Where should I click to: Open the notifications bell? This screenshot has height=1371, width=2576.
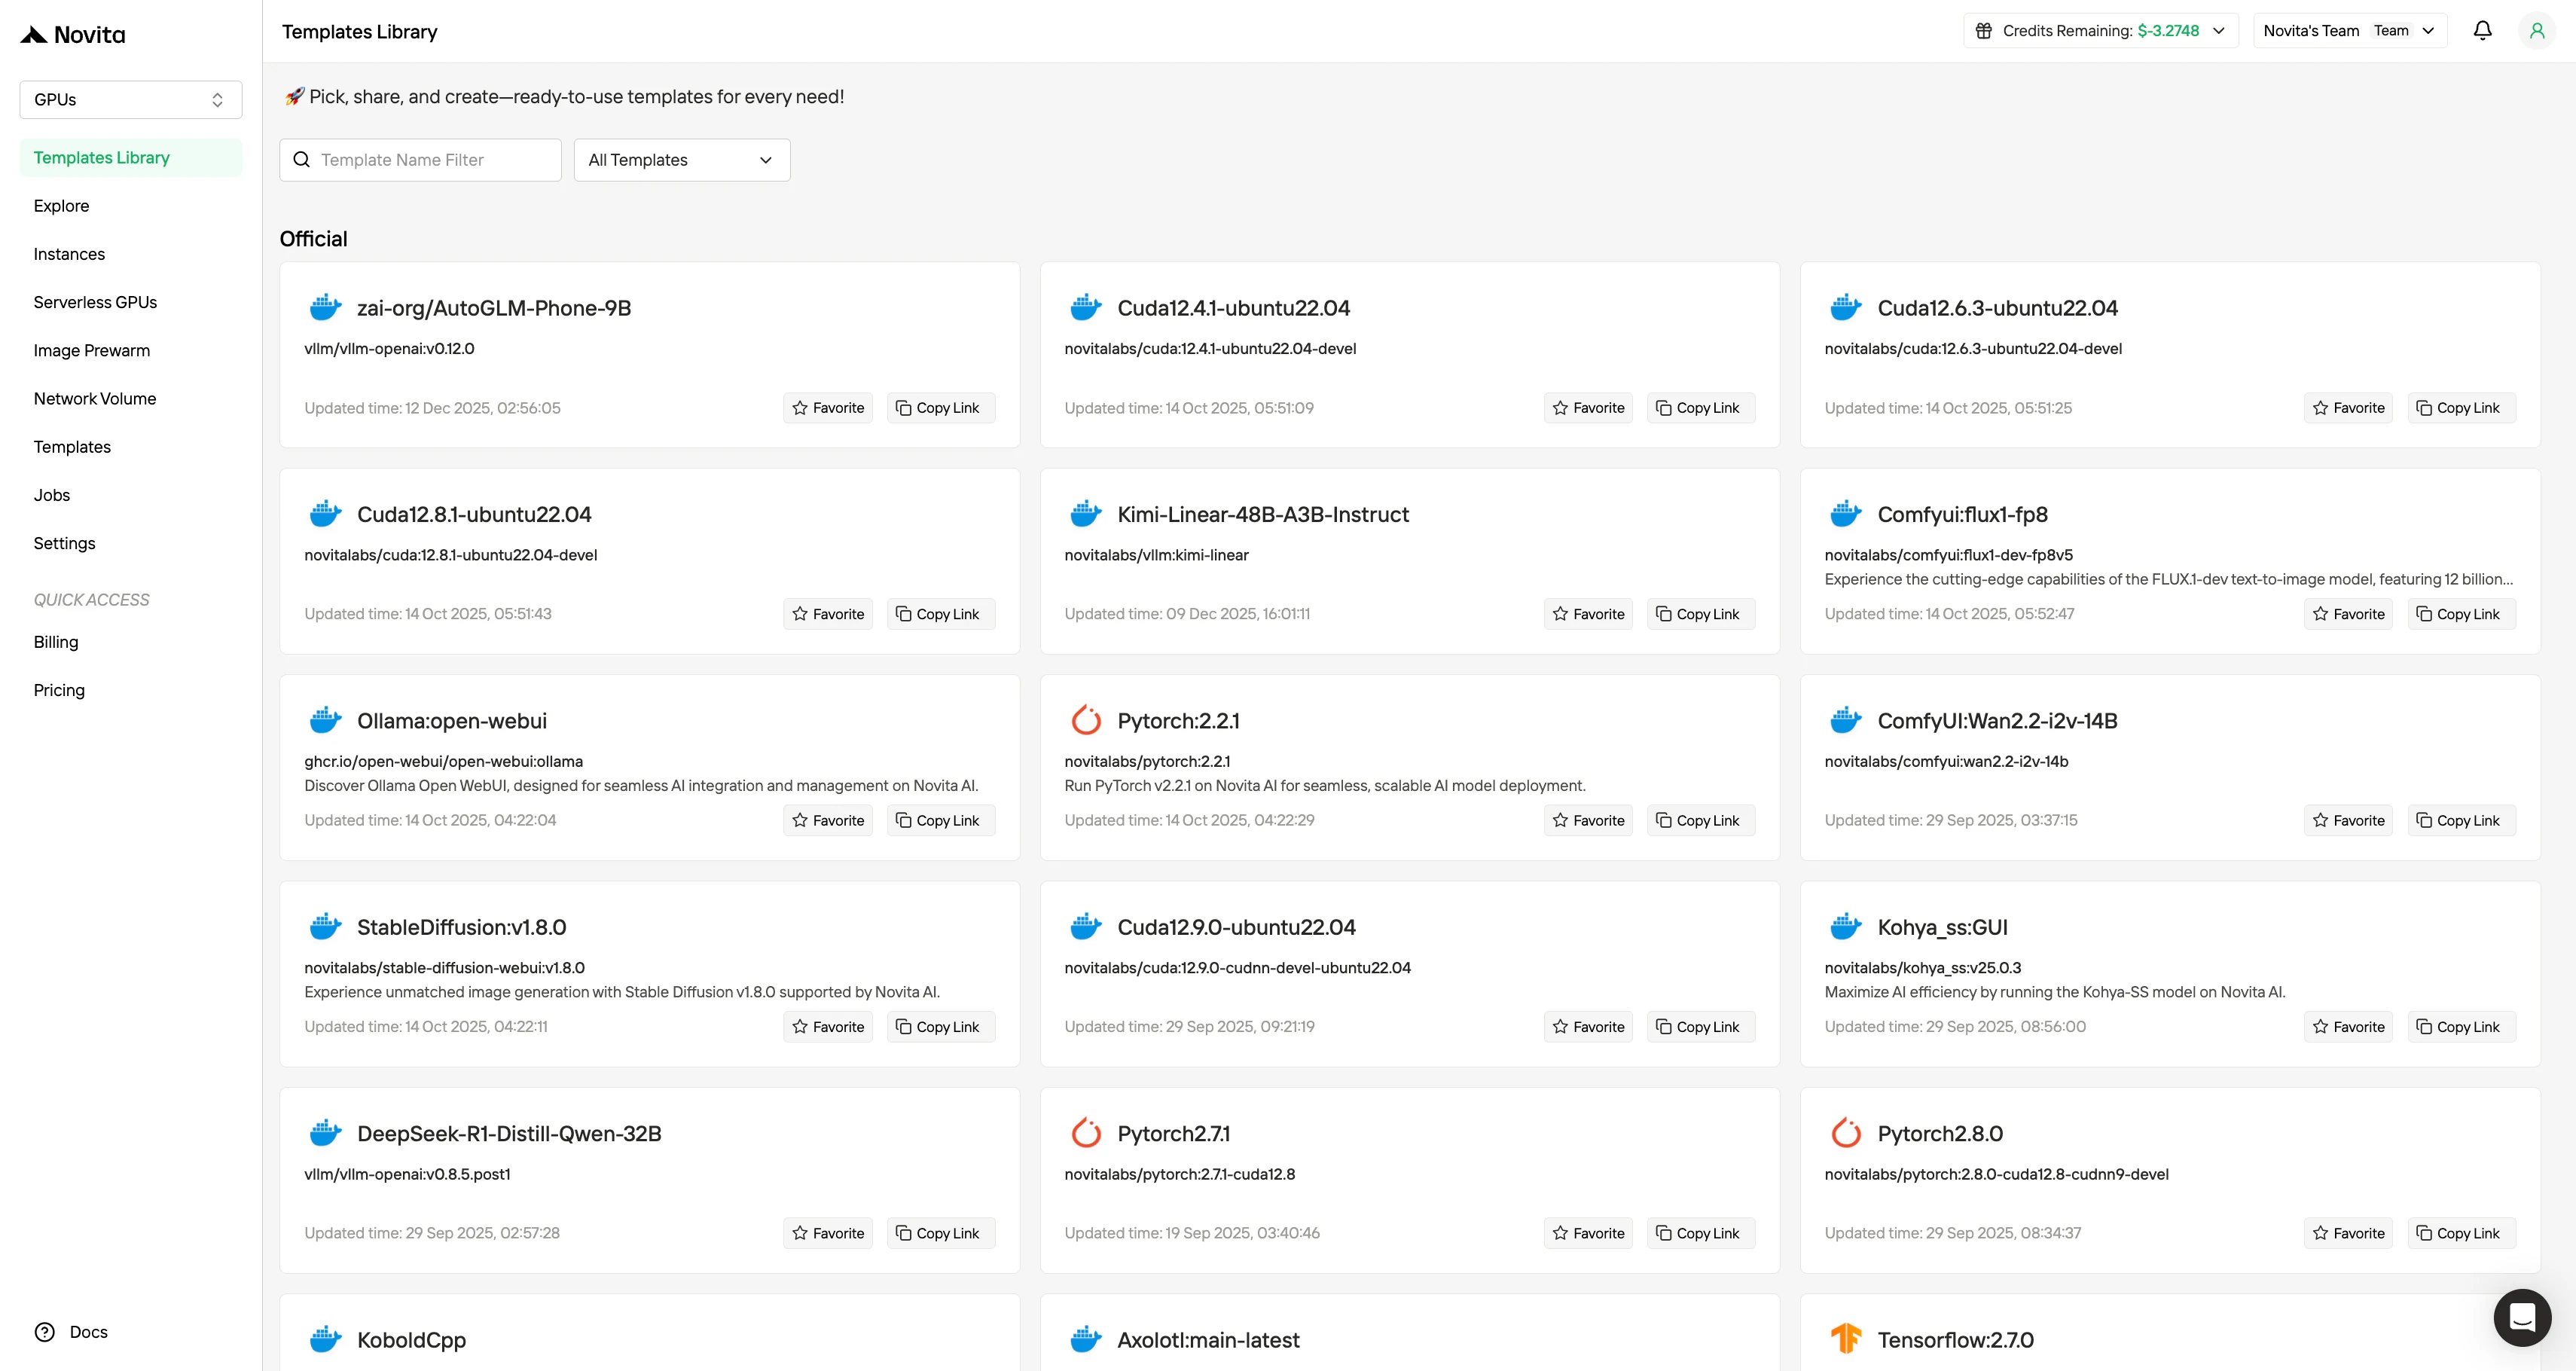pos(2482,31)
